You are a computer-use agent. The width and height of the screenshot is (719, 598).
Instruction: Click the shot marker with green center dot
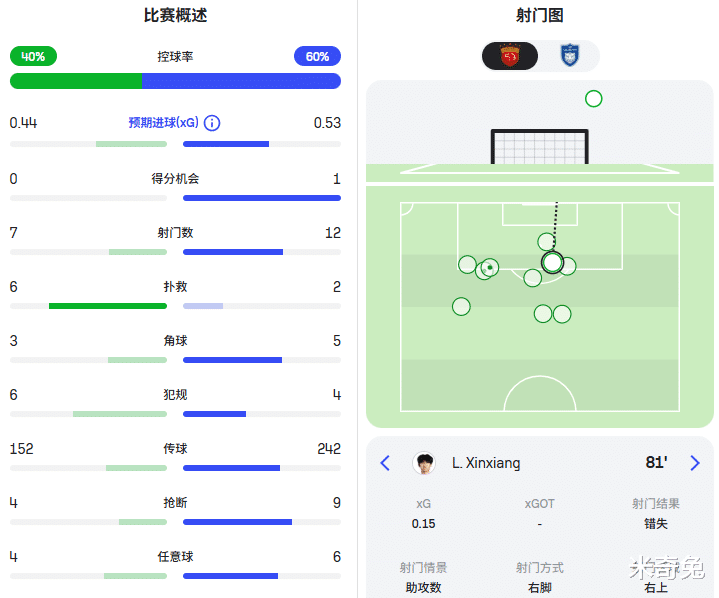(489, 267)
